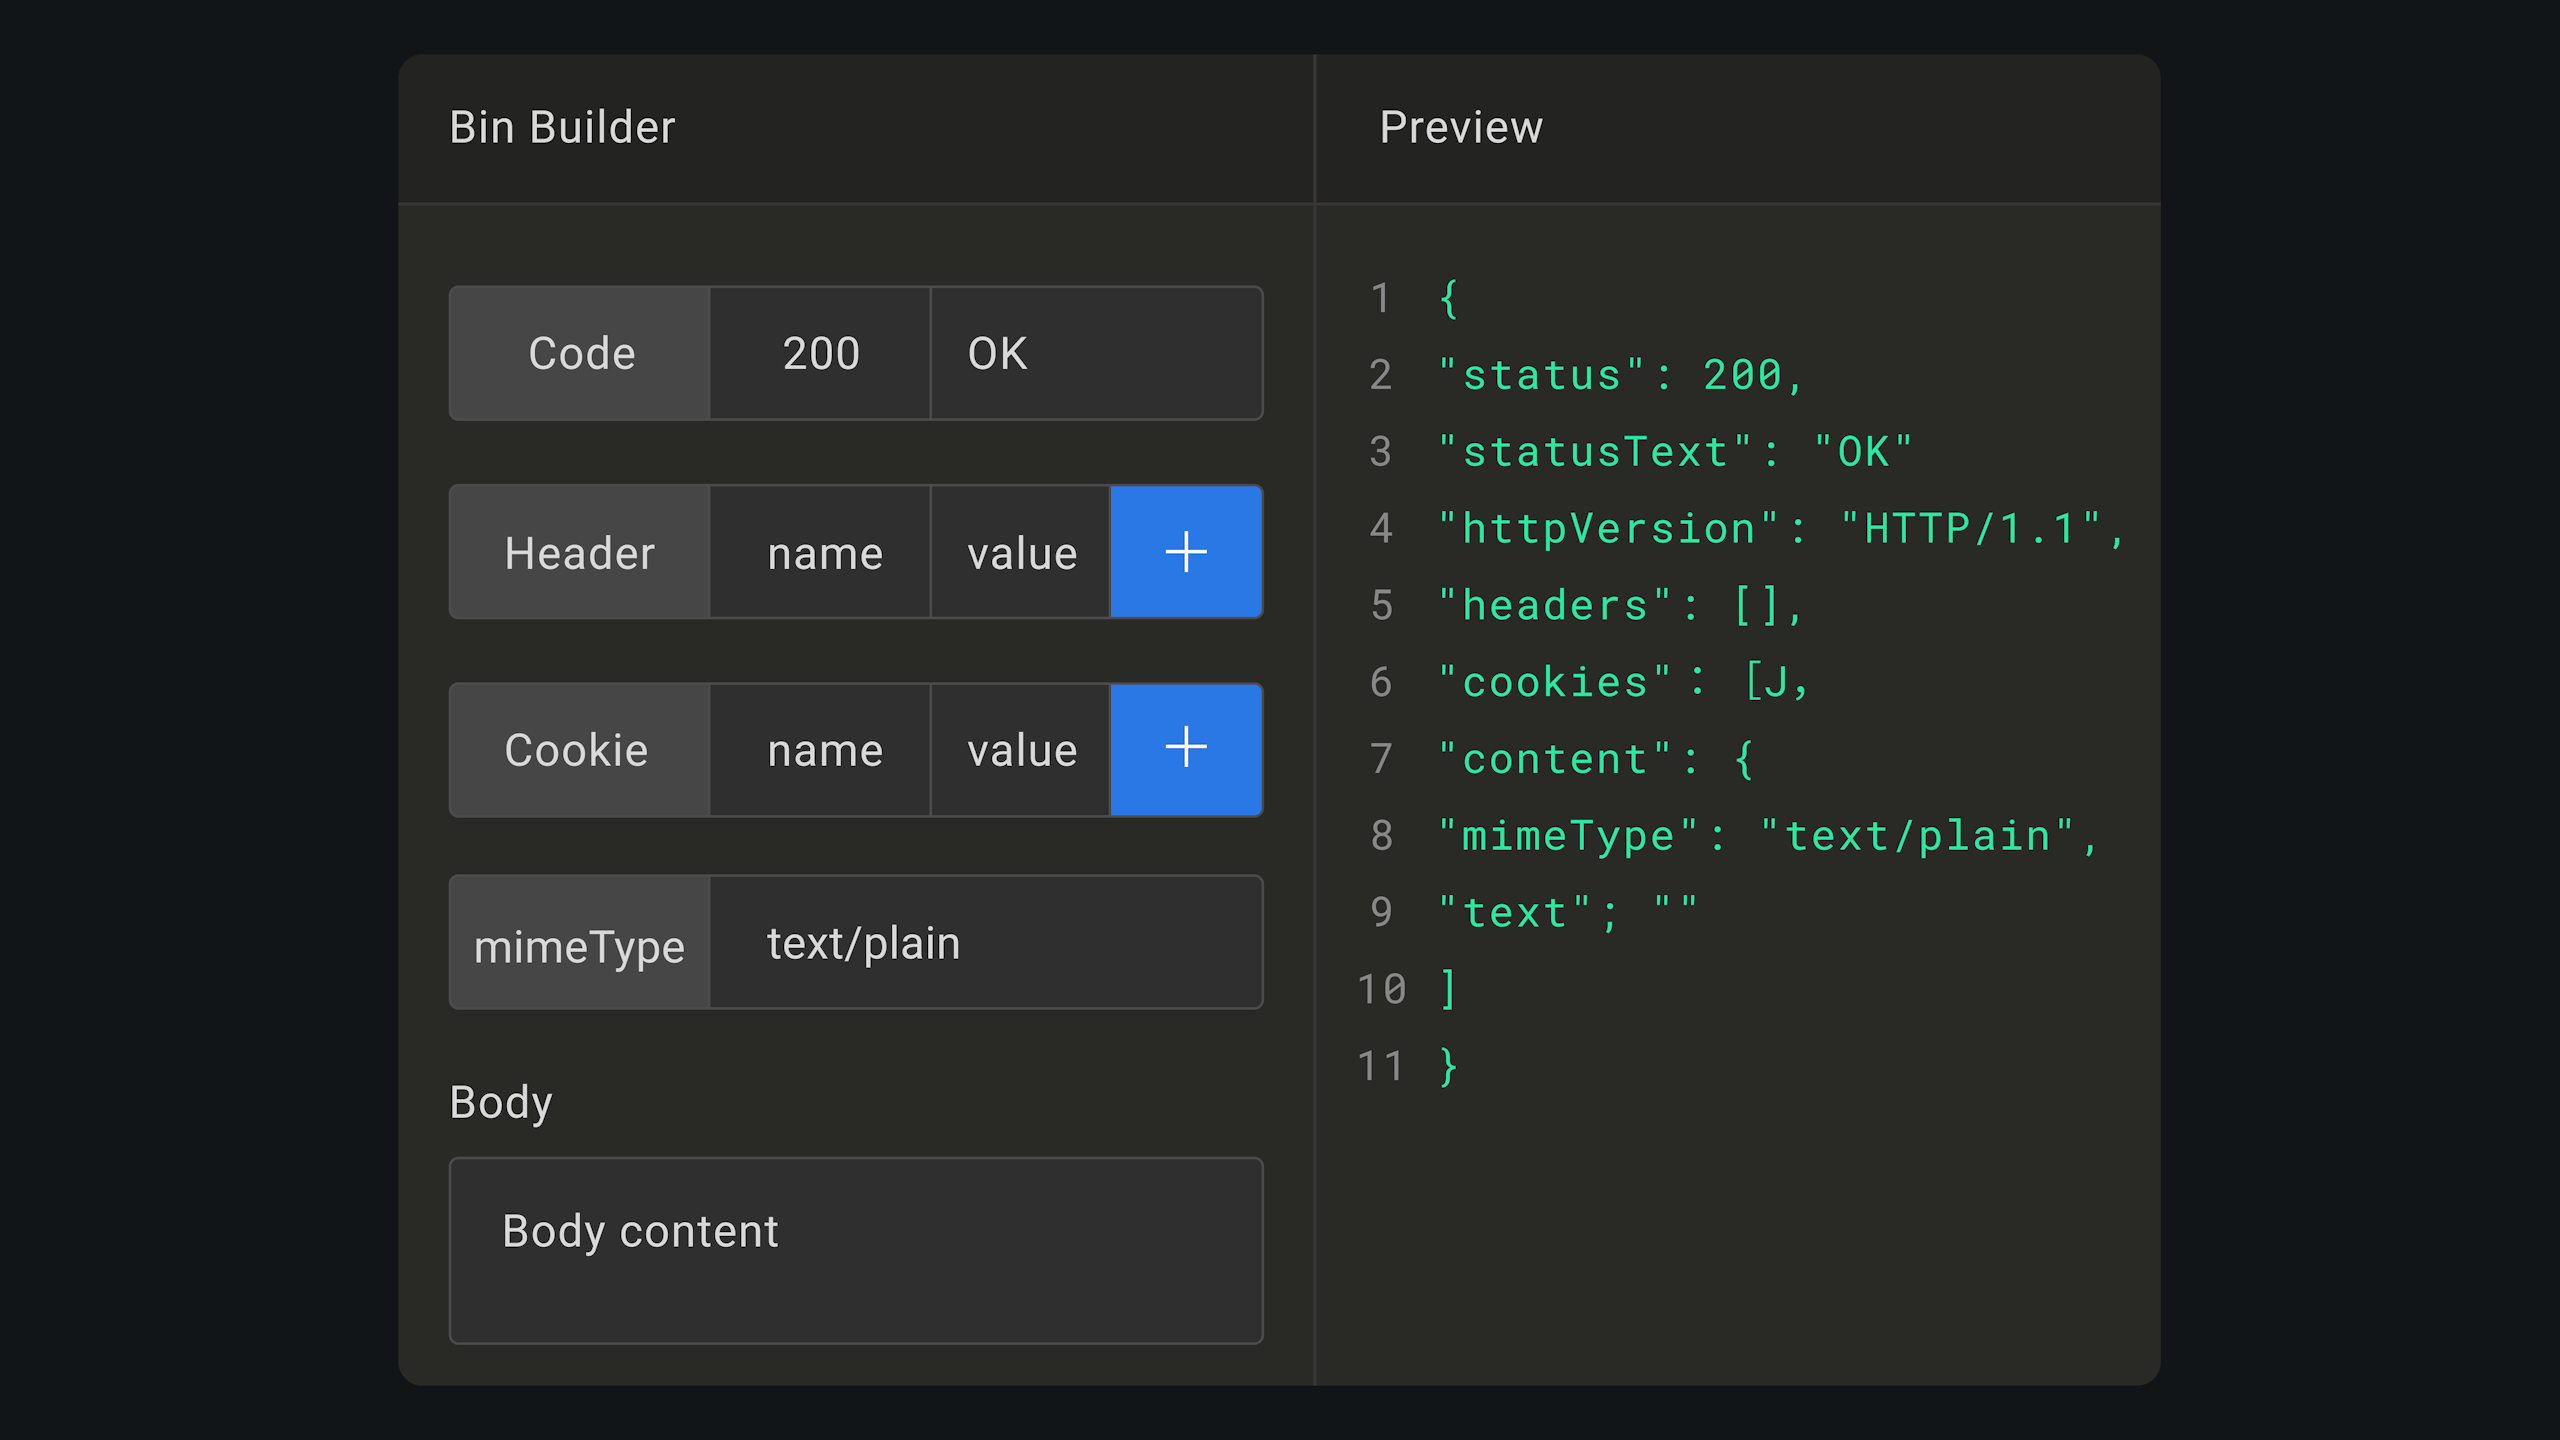Select the Bin Builder panel title
The image size is (2560, 1440).
click(x=562, y=127)
